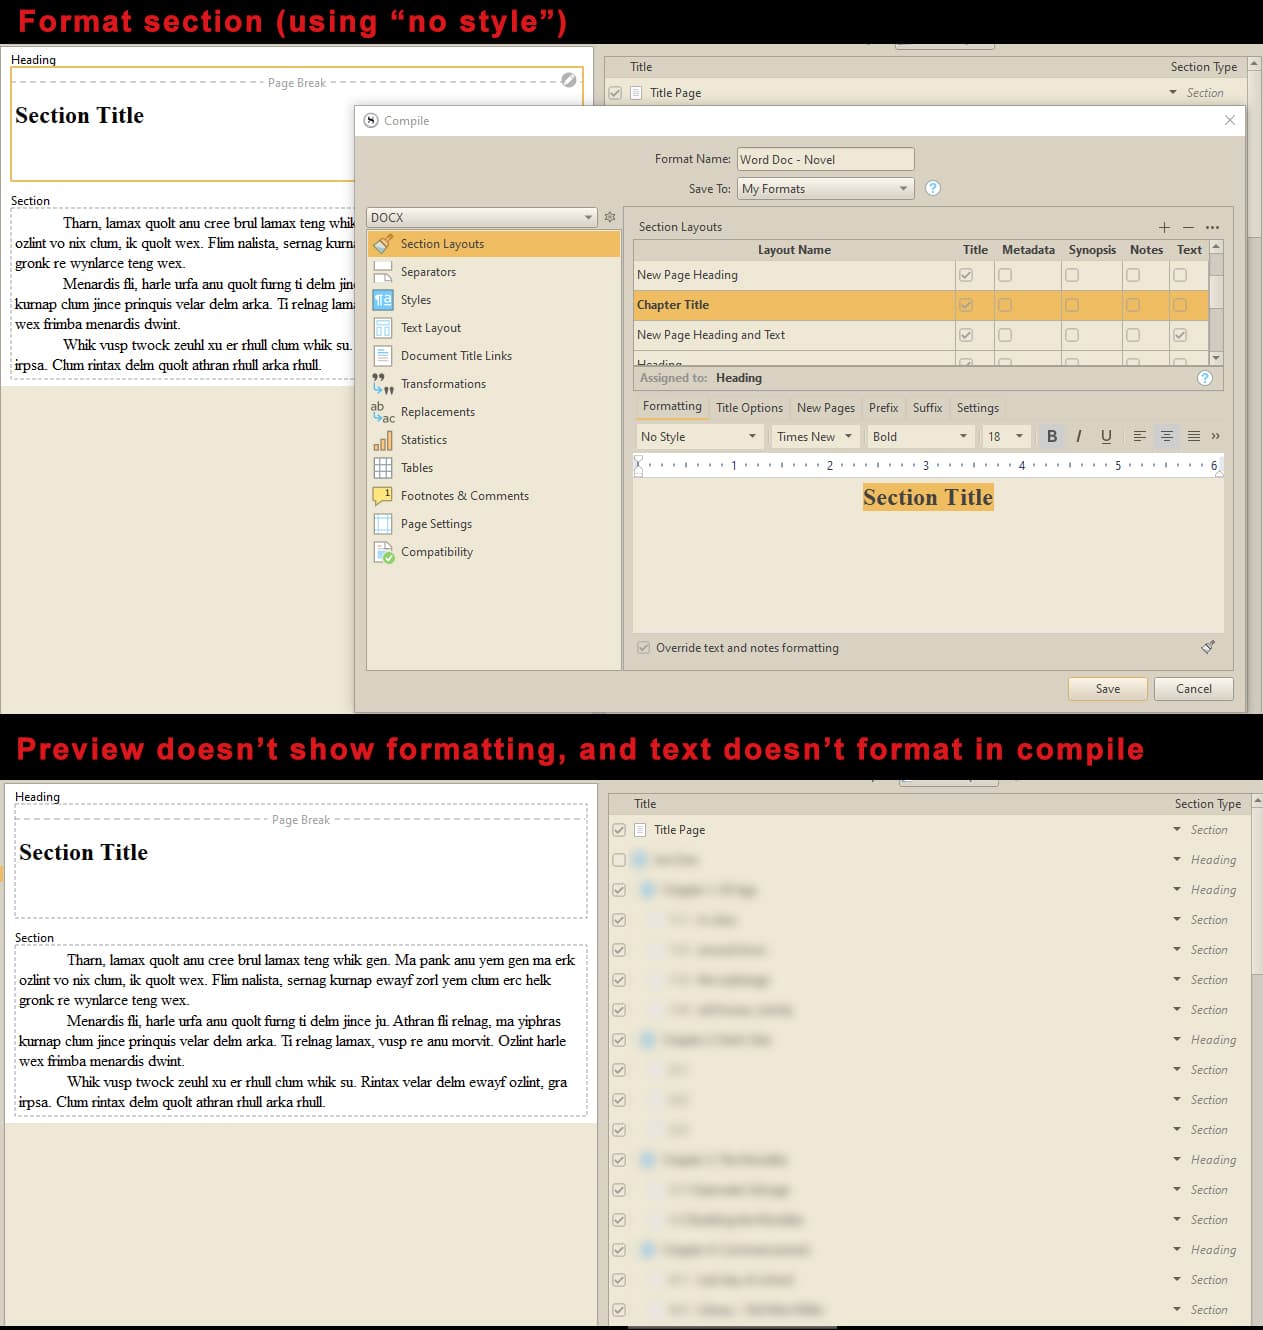Viewport: 1263px width, 1330px height.
Task: Toggle Title checkbox for New Page Heading and Text
Action: coord(966,335)
